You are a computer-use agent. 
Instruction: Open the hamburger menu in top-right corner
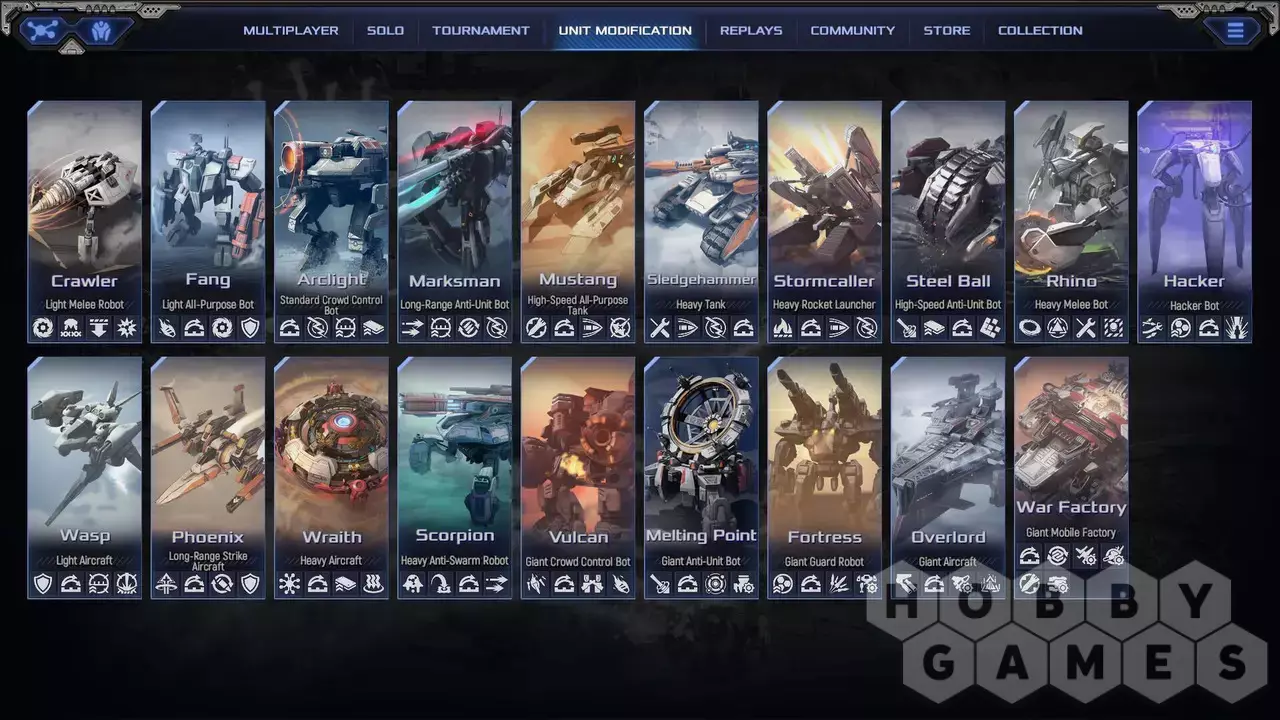coord(1235,31)
